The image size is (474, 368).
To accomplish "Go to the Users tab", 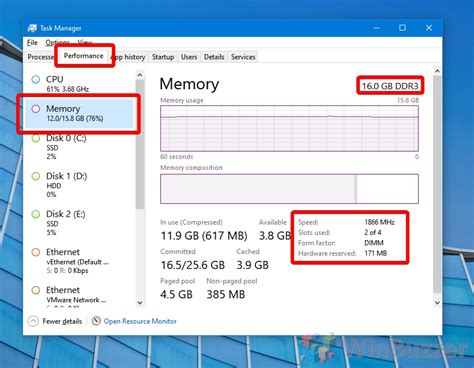I will pyautogui.click(x=189, y=57).
